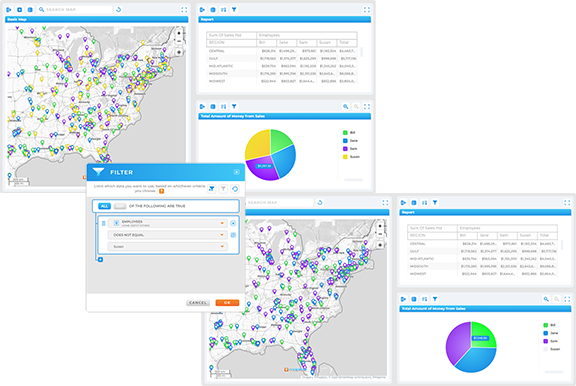This screenshot has height=386, width=576.
Task: Open filter funnel in upper pie chart panel toolbar
Action: [x=234, y=107]
